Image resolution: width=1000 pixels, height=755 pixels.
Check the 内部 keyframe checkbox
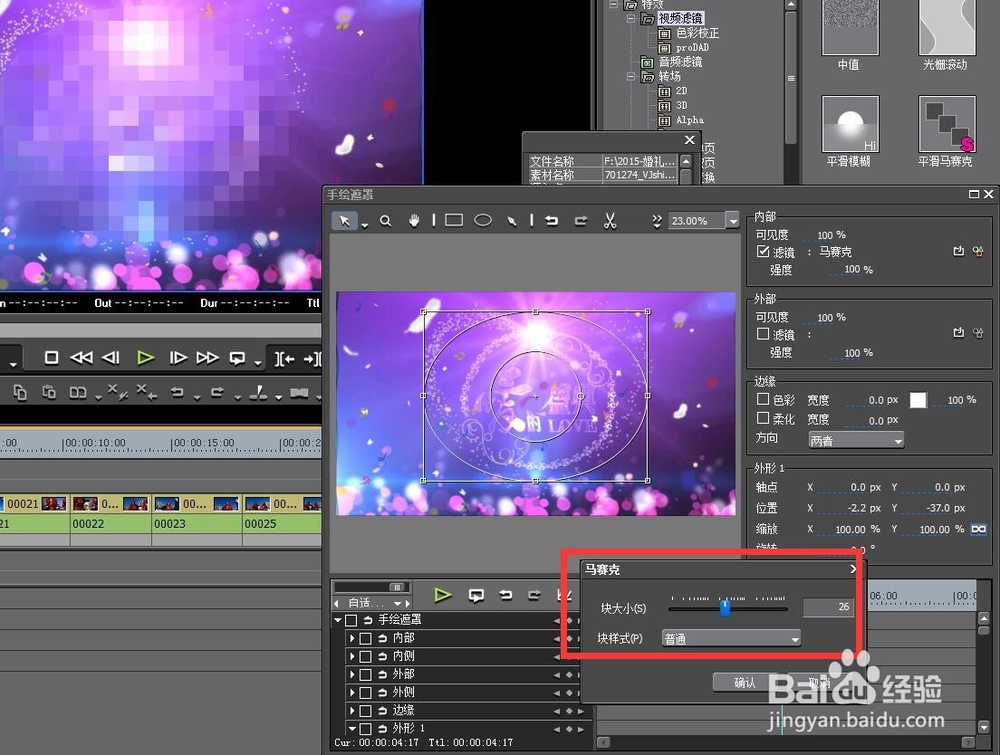[x=365, y=638]
